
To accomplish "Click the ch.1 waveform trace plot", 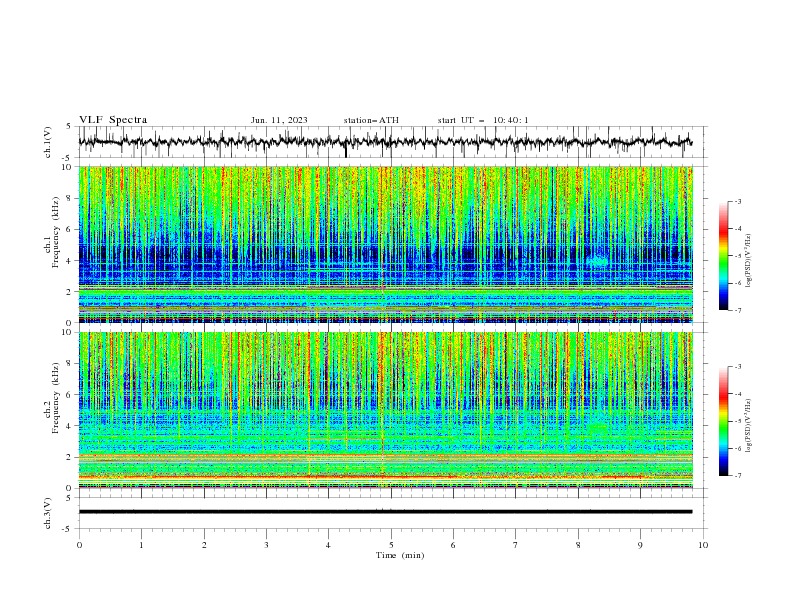I will pos(385,142).
